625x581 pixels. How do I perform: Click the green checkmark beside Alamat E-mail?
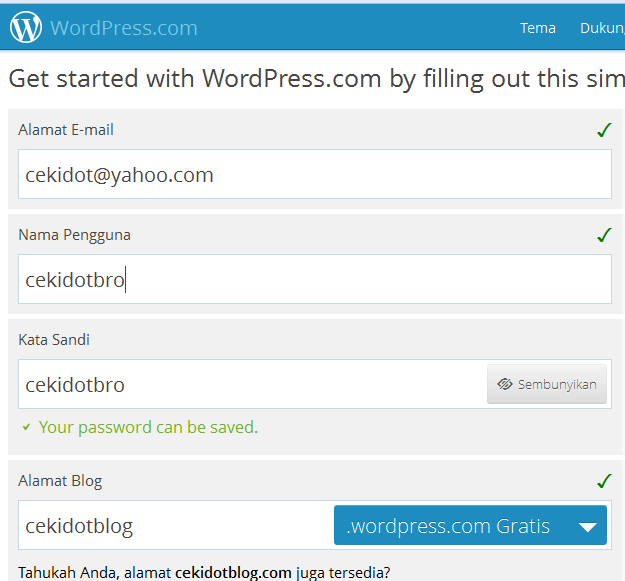(x=604, y=130)
